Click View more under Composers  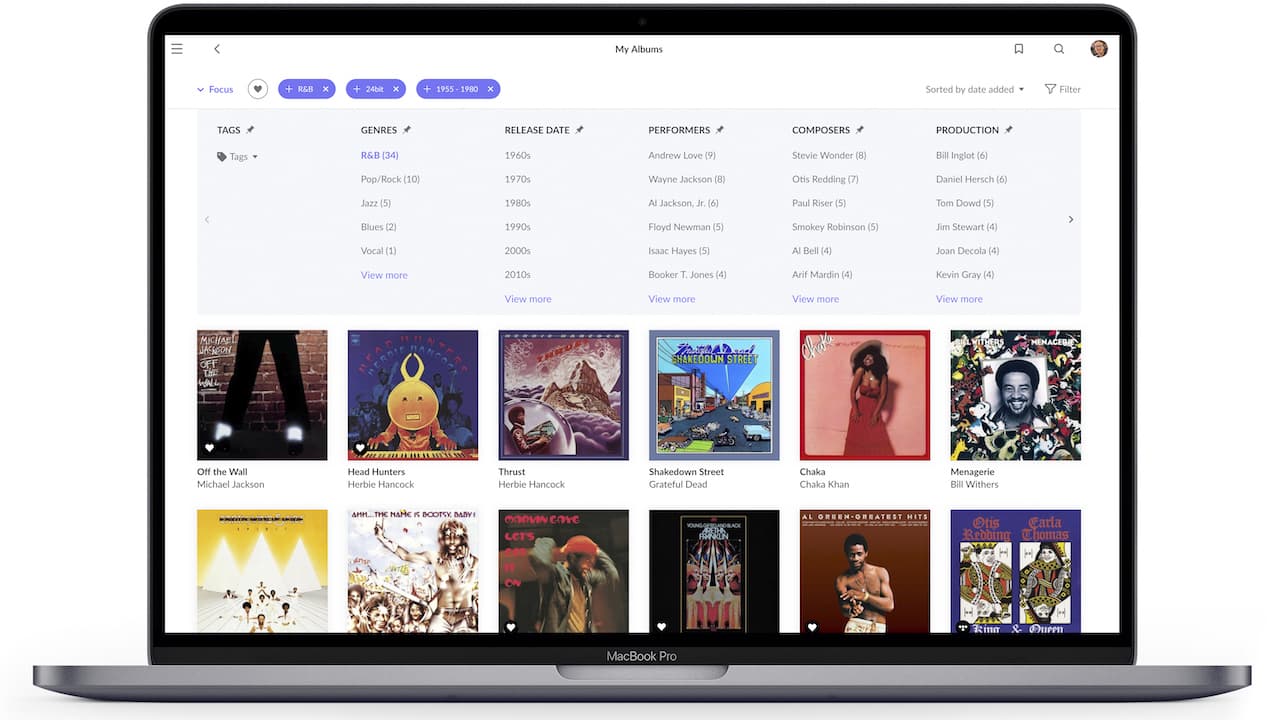tap(816, 299)
